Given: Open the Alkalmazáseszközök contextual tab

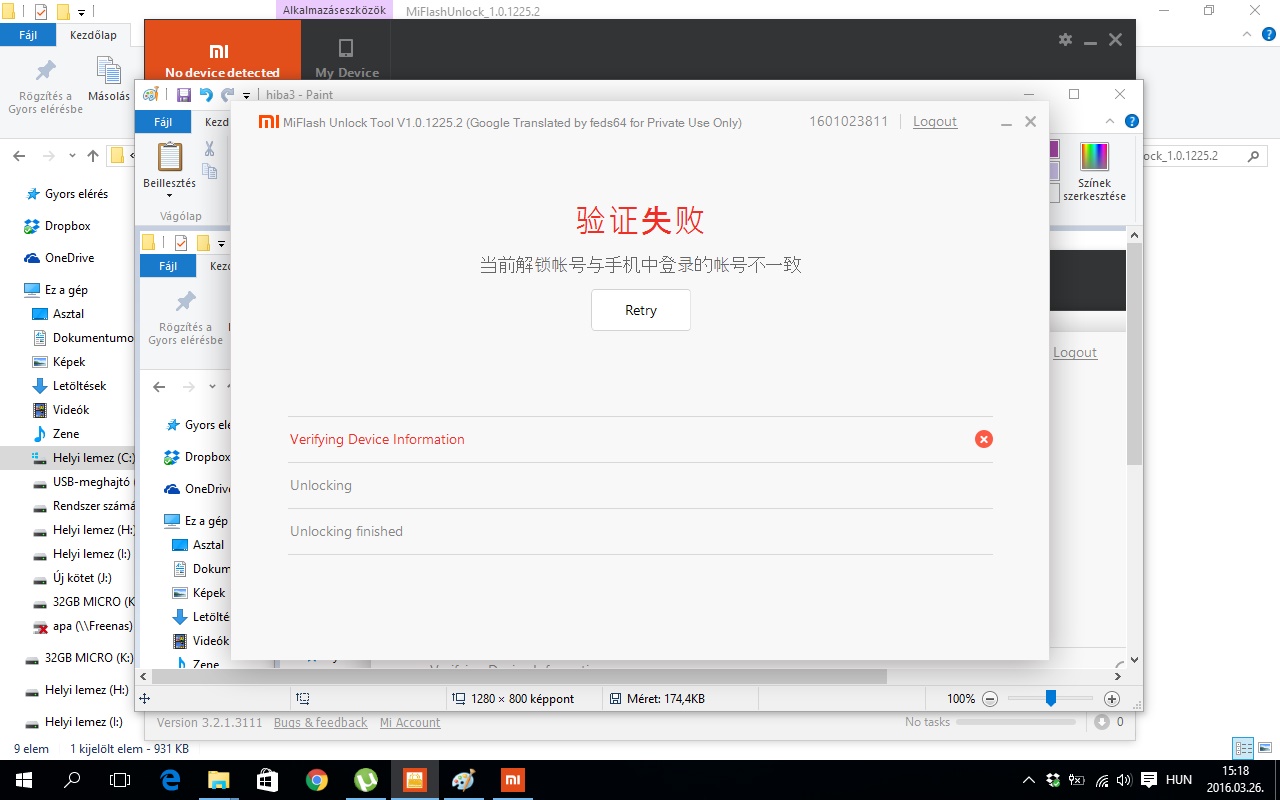Looking at the screenshot, I should pyautogui.click(x=335, y=9).
